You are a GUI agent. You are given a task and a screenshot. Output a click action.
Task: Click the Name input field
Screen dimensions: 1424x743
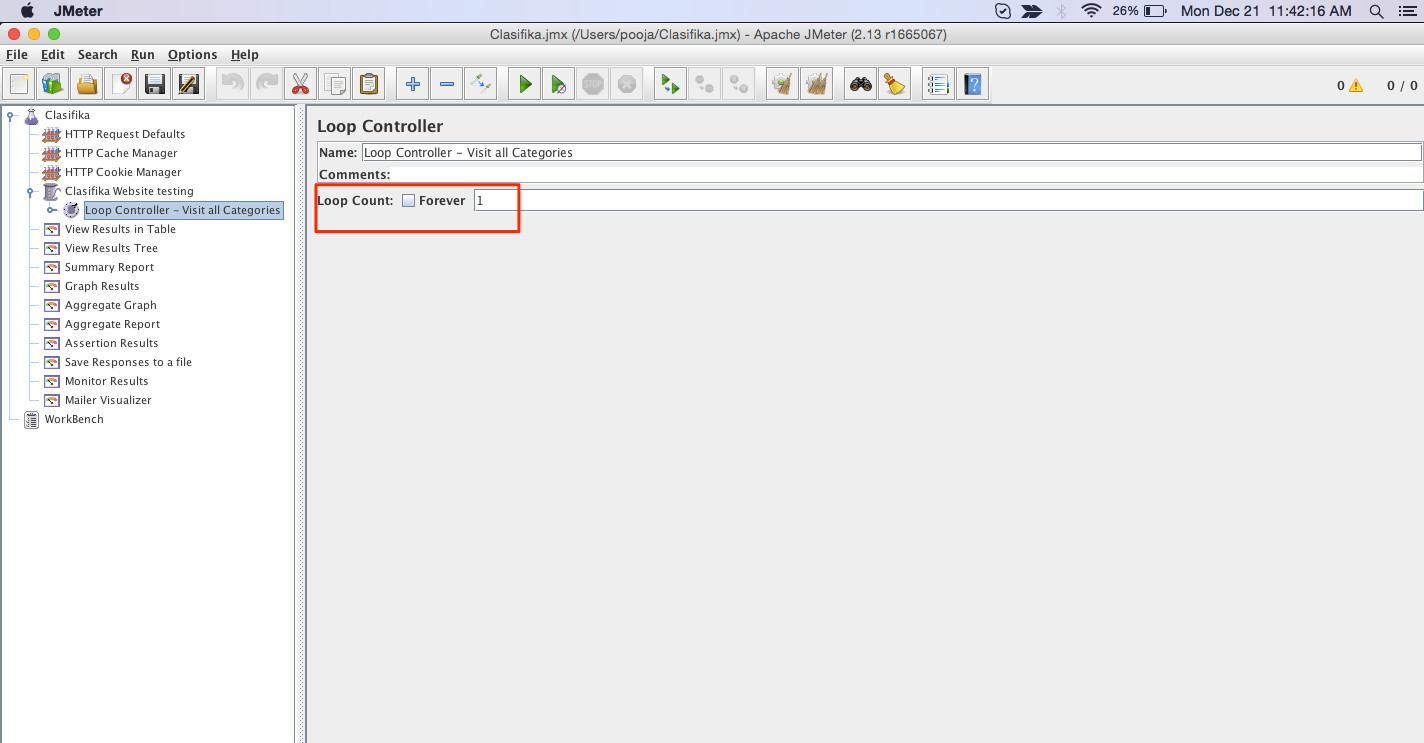pyautogui.click(x=891, y=153)
